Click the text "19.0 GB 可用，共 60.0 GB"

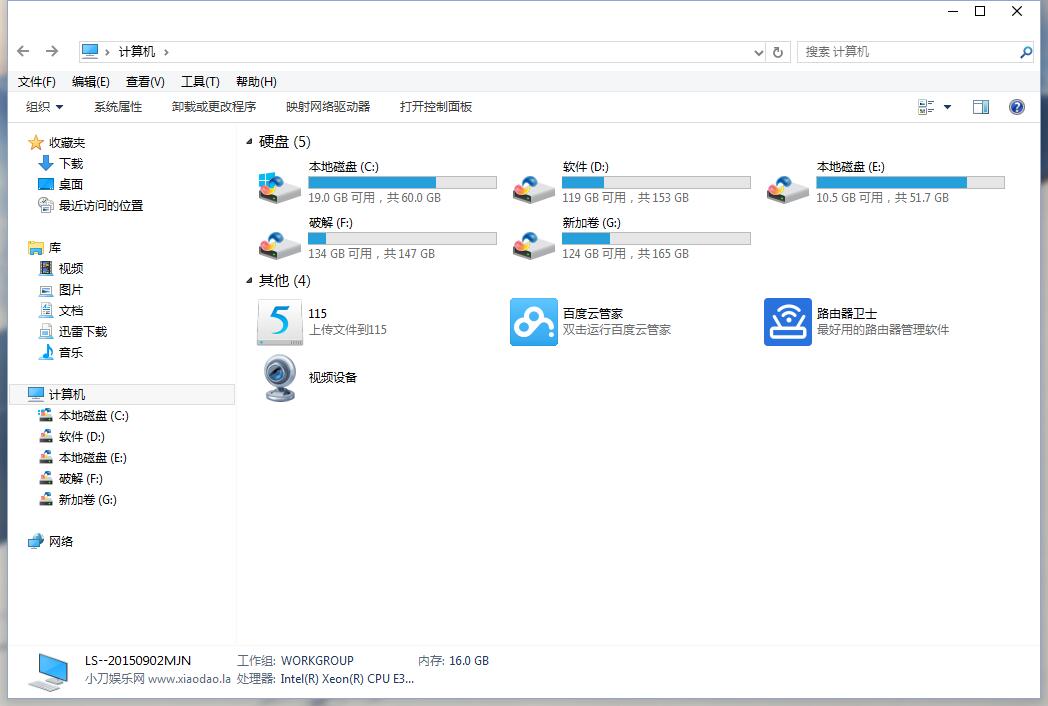point(374,198)
